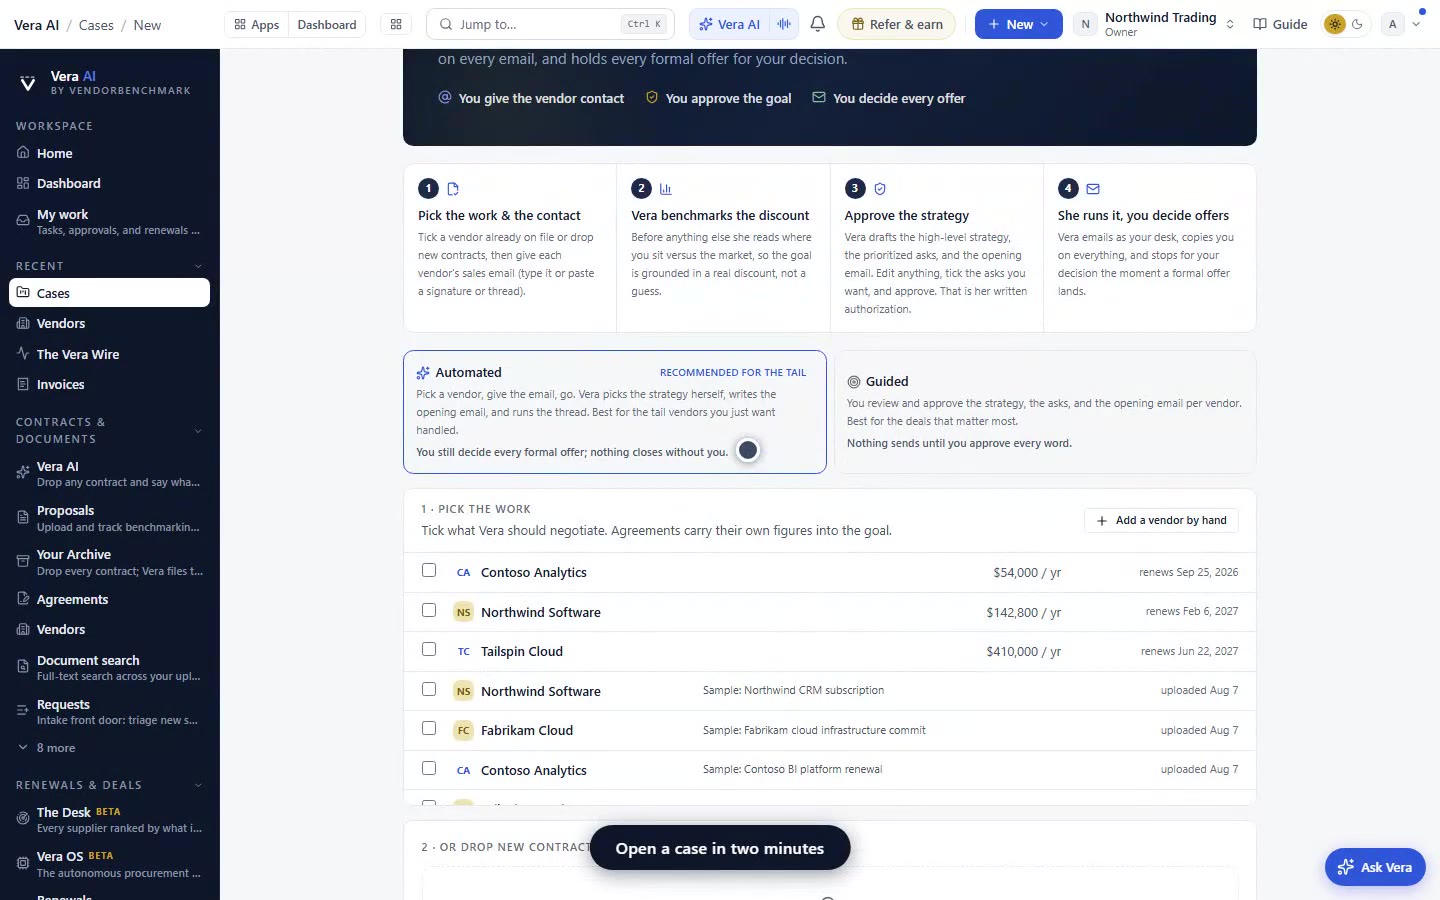1440x900 pixels.
Task: Open the Vera OS beta chip icon
Action: pyautogui.click(x=23, y=863)
